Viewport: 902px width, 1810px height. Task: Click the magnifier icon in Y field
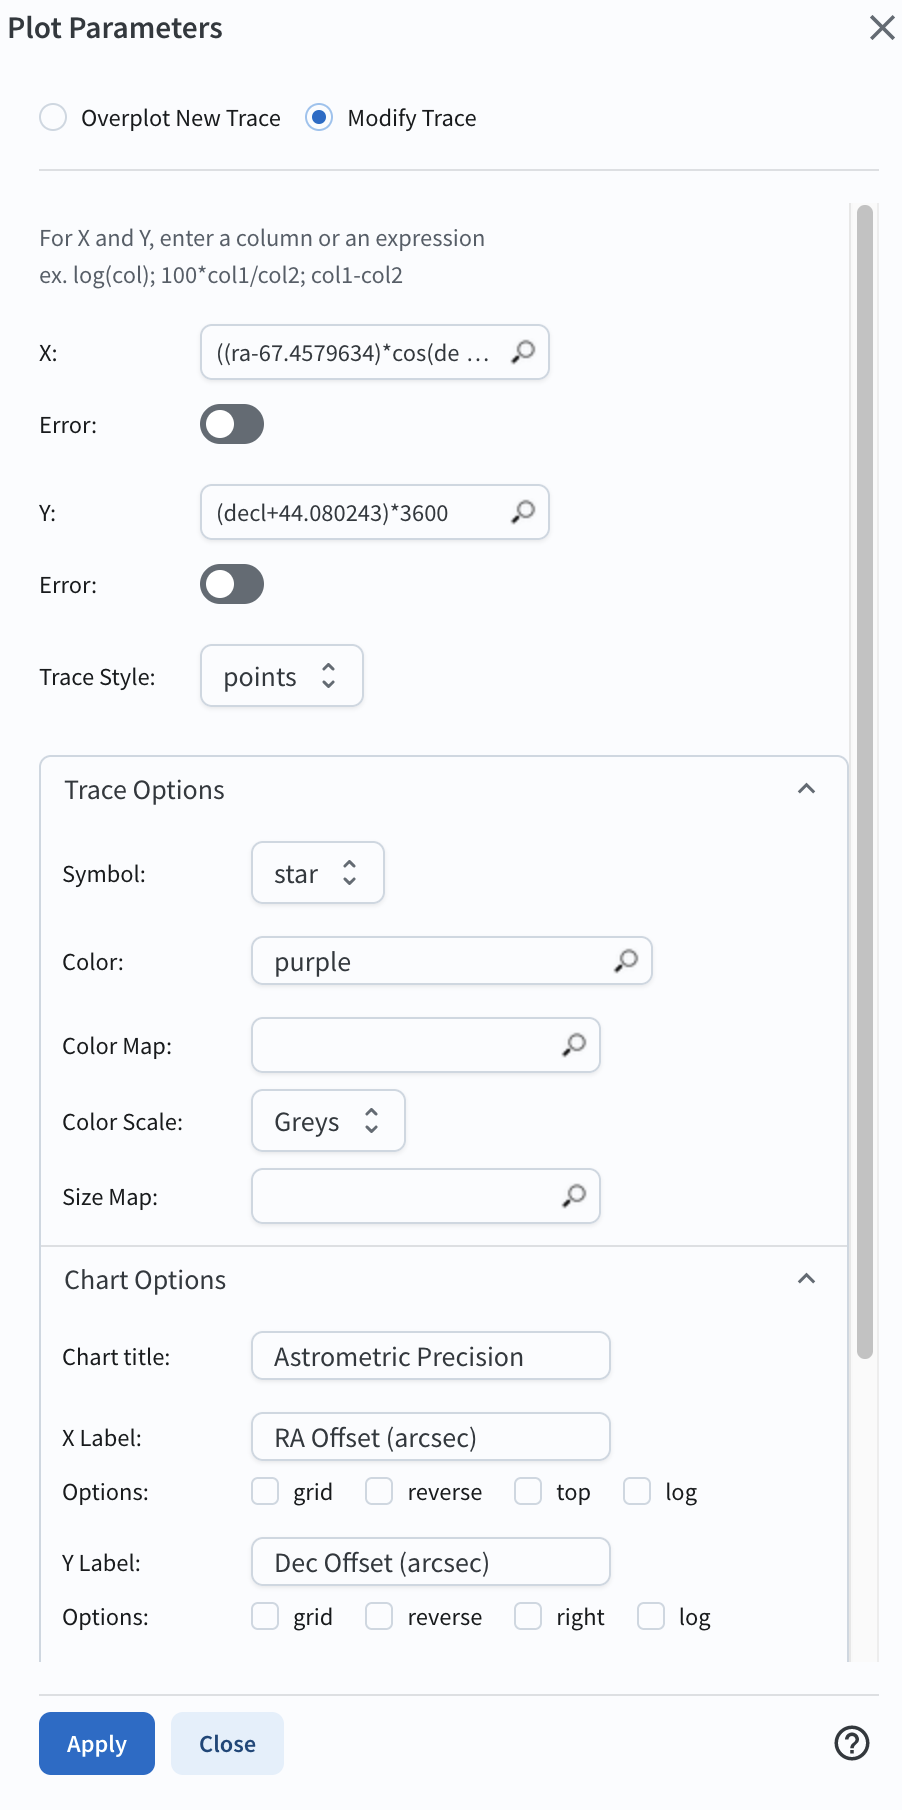523,512
